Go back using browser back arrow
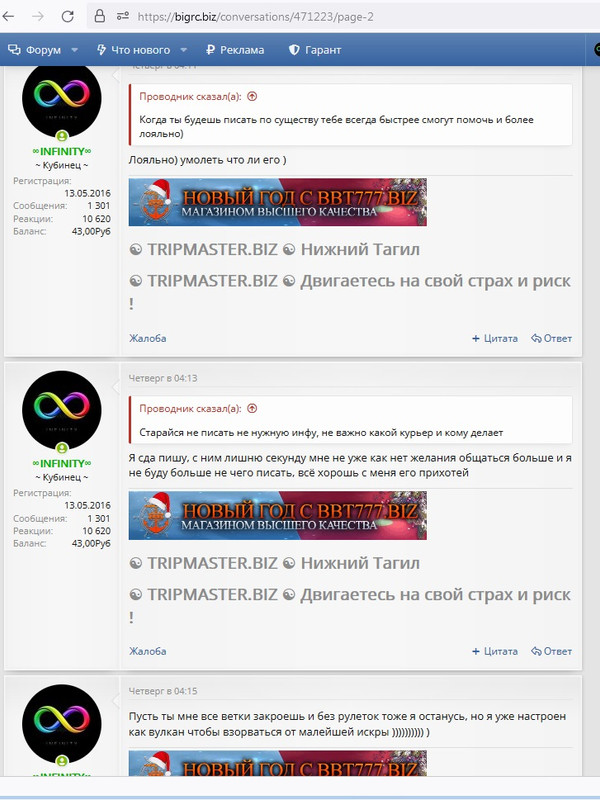Screen dimensions: 600x800 tap(8, 16)
